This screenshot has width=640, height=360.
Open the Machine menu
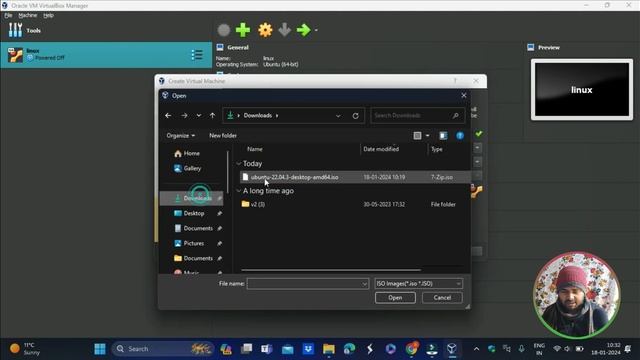[28, 16]
